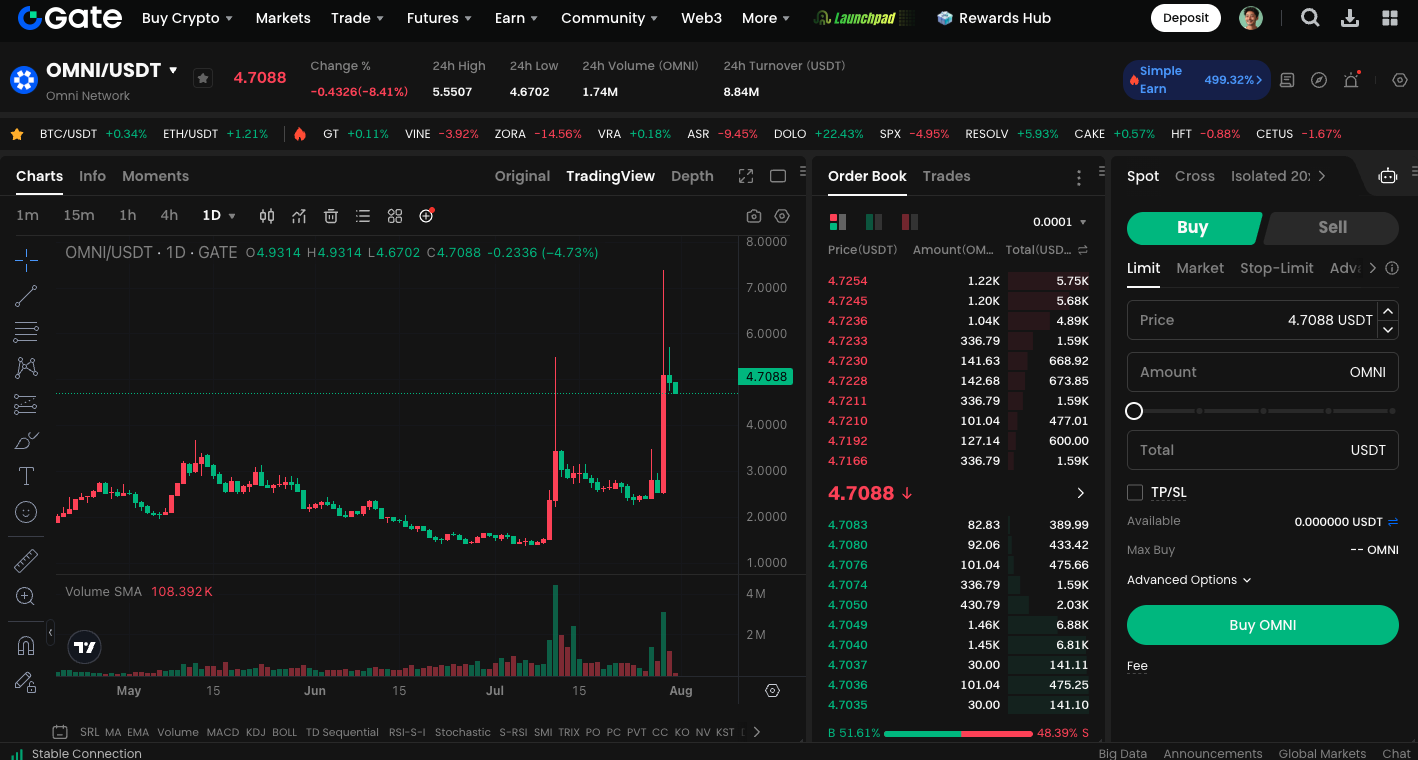The image size is (1418, 760).
Task: Open the trading bot robot icon
Action: [x=1387, y=176]
